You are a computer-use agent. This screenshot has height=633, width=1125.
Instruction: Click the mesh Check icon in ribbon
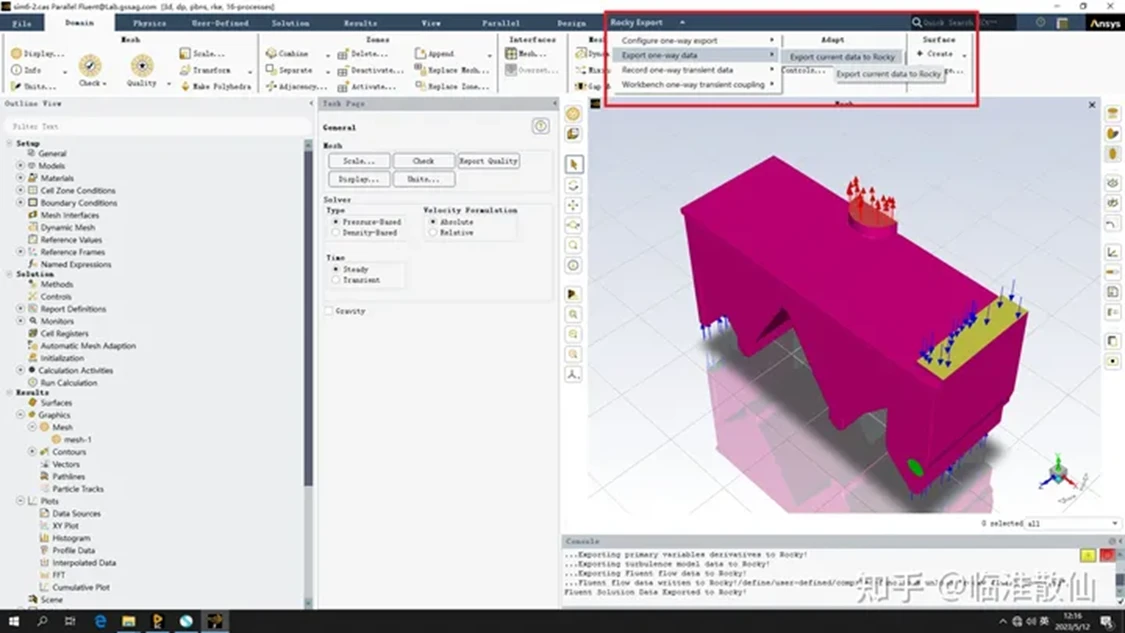(90, 65)
